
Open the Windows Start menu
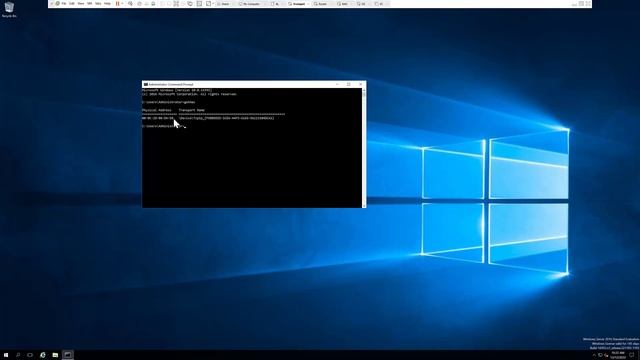(x=6, y=355)
